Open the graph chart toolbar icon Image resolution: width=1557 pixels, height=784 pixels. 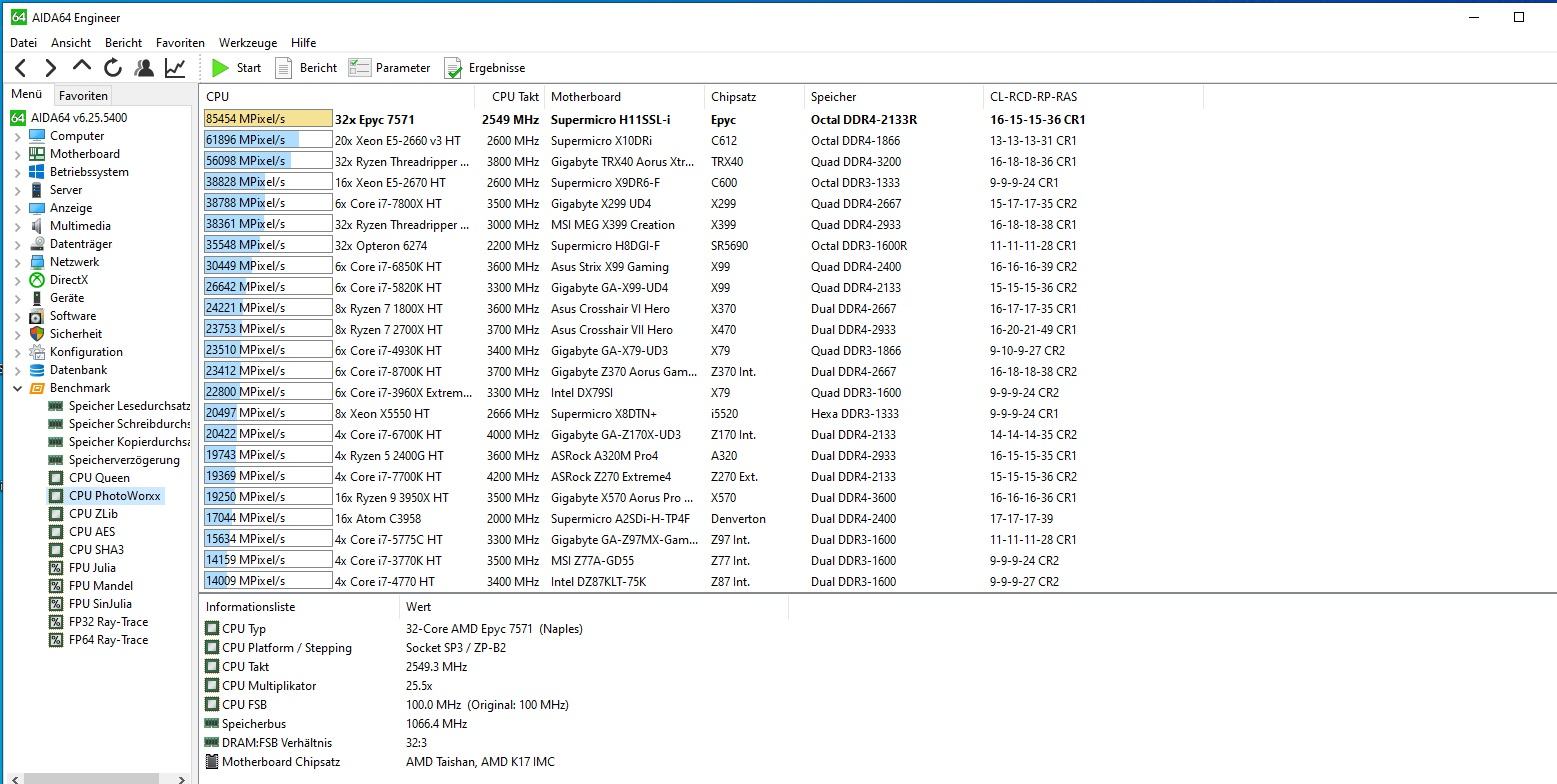tap(175, 68)
